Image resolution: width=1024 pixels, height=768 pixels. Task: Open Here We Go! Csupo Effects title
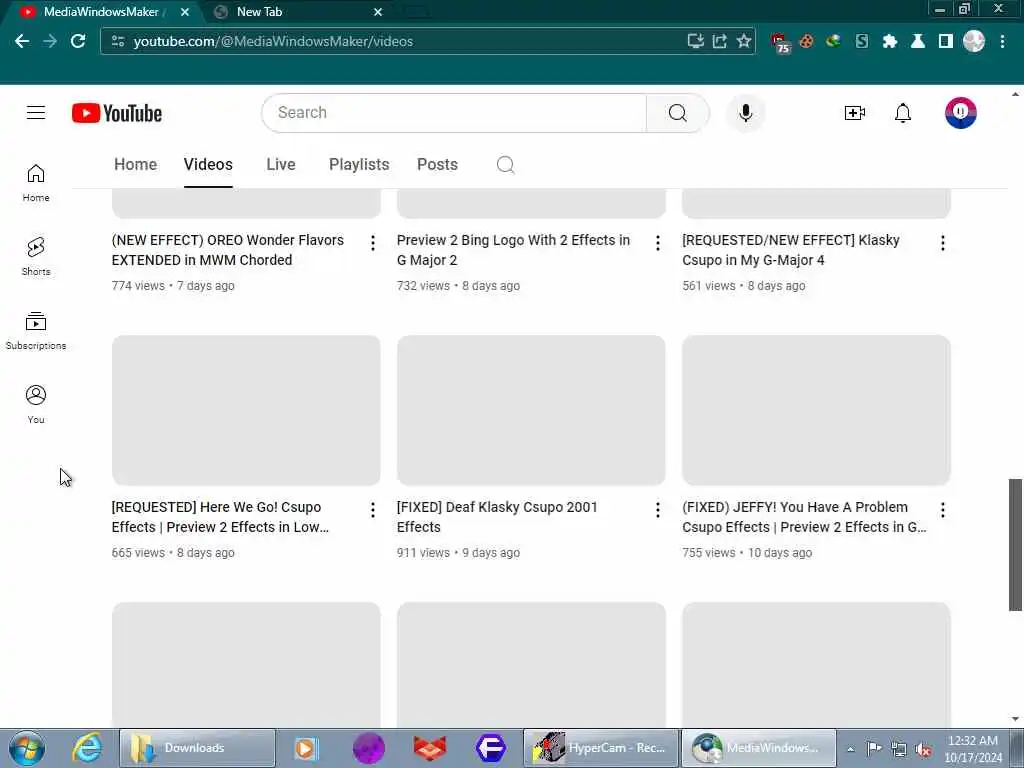[x=220, y=517]
